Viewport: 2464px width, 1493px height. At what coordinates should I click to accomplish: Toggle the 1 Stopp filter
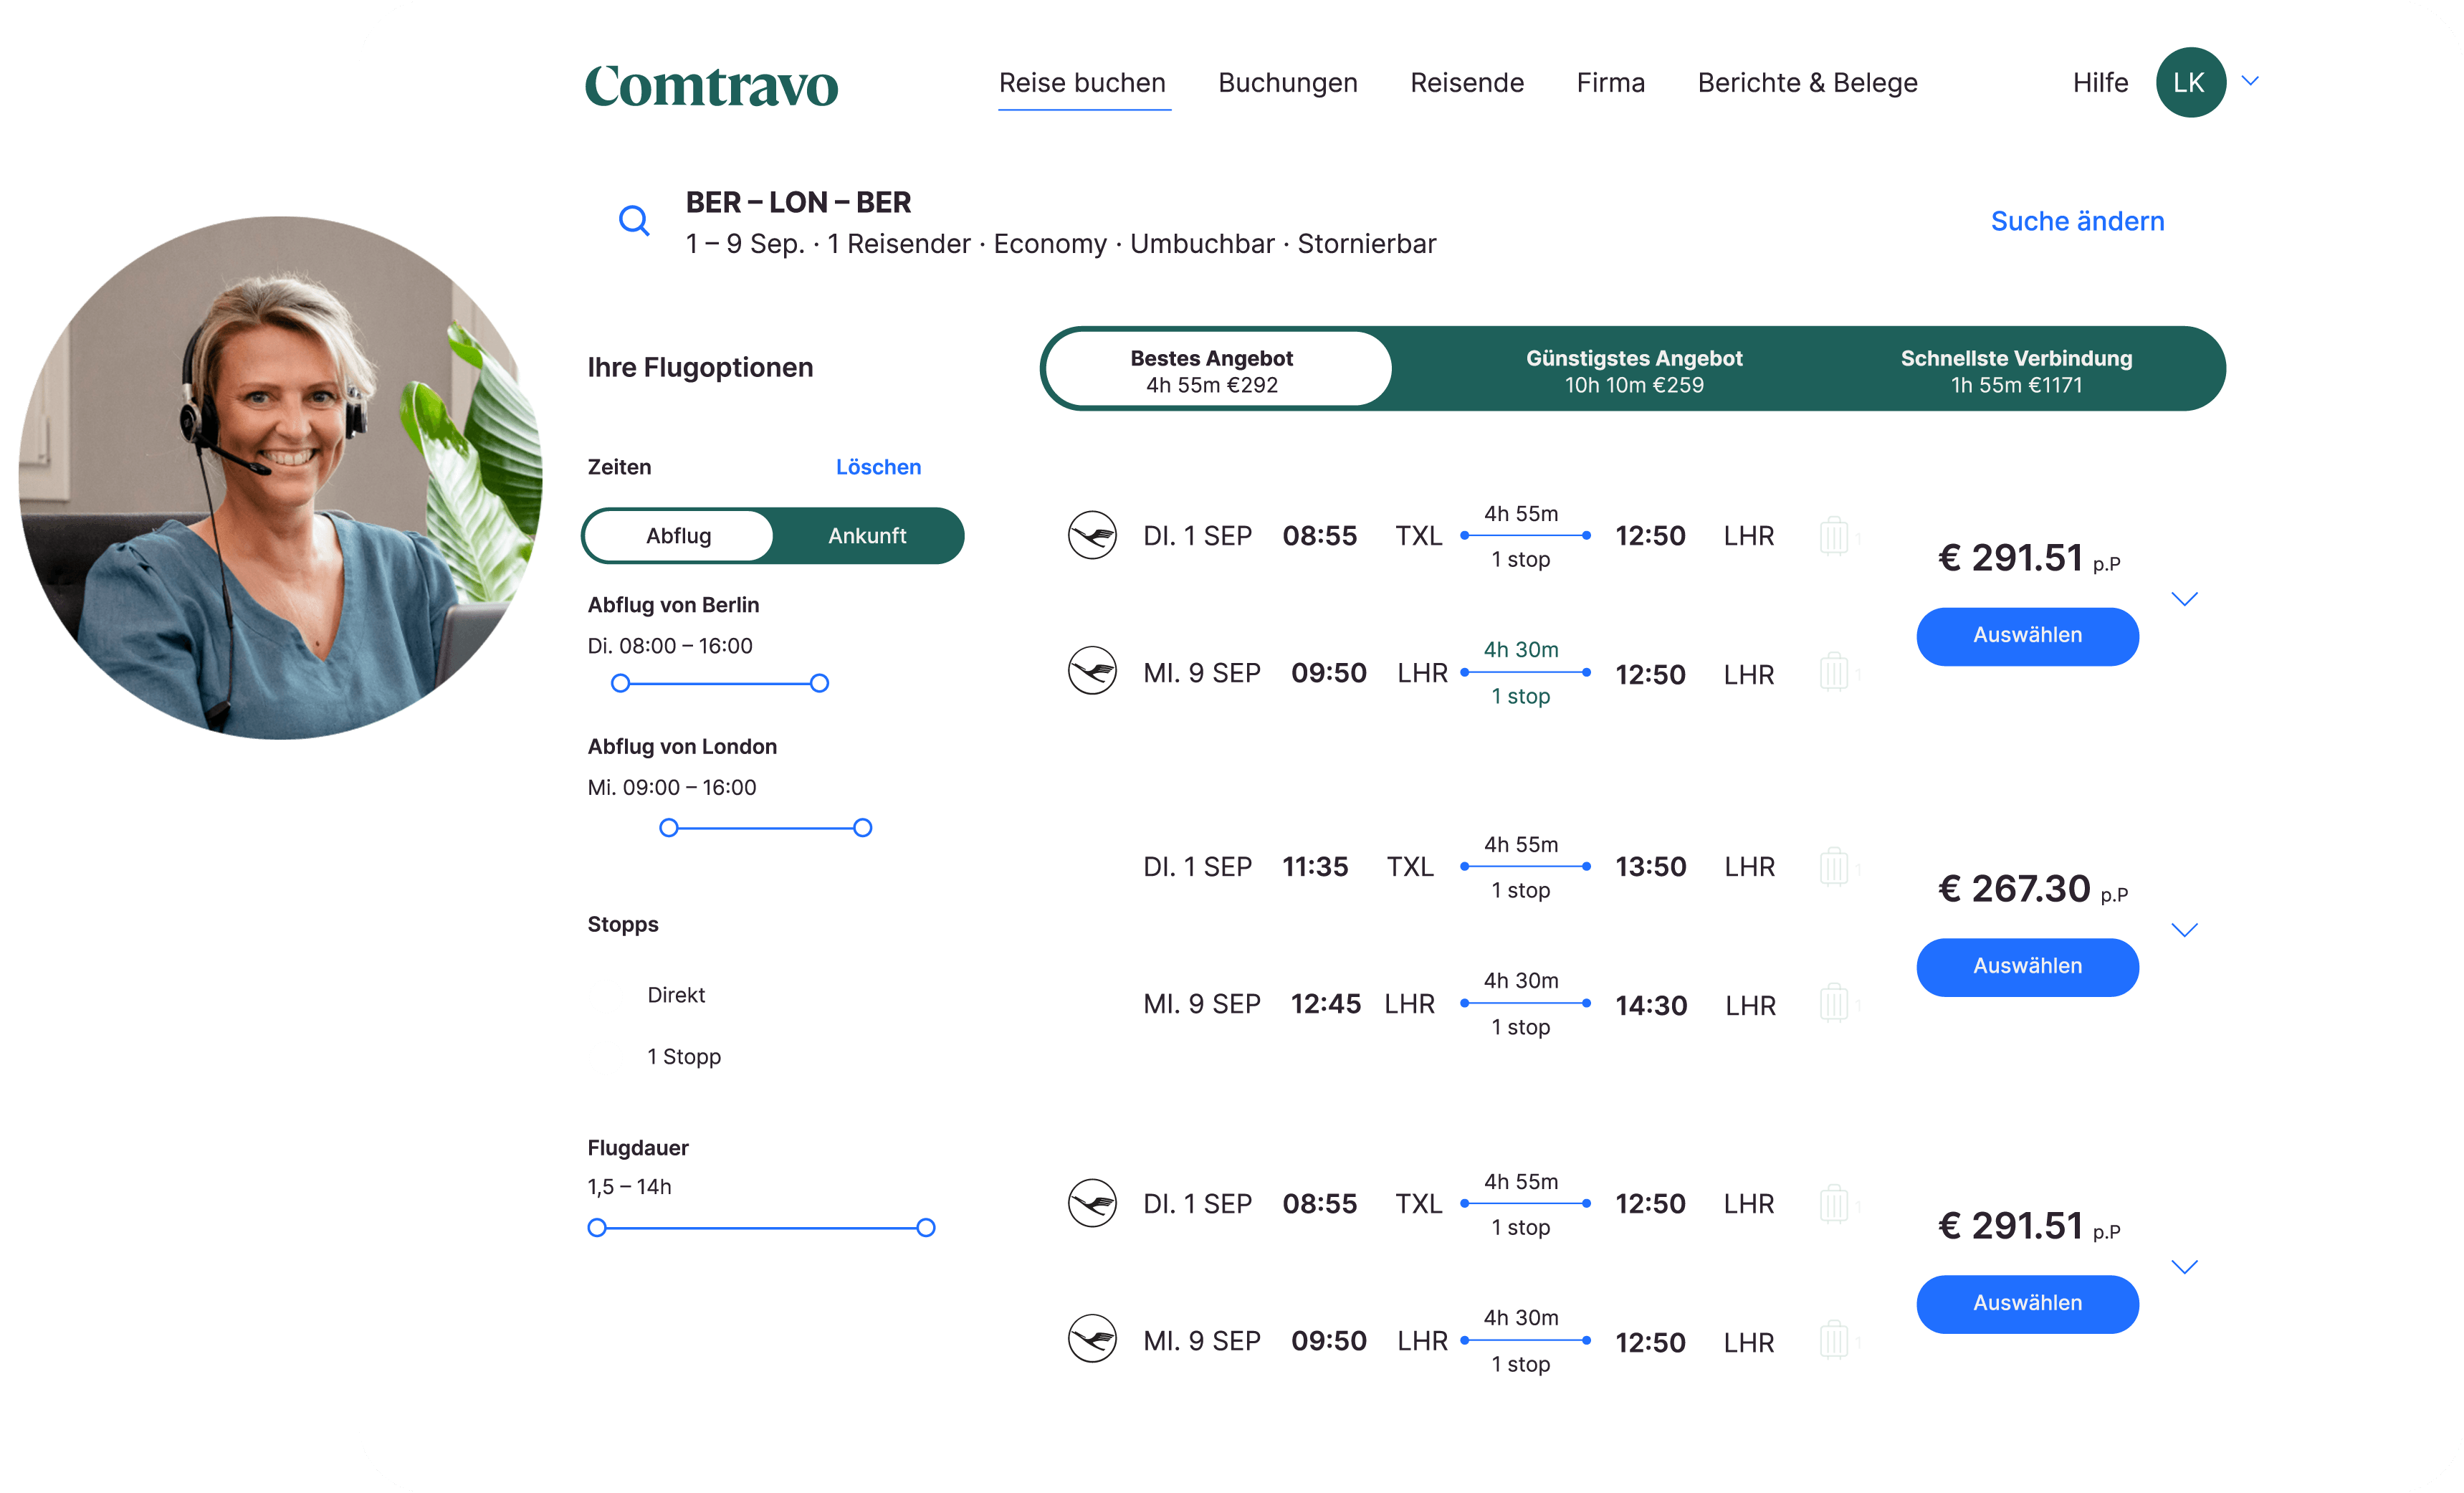coord(684,1057)
